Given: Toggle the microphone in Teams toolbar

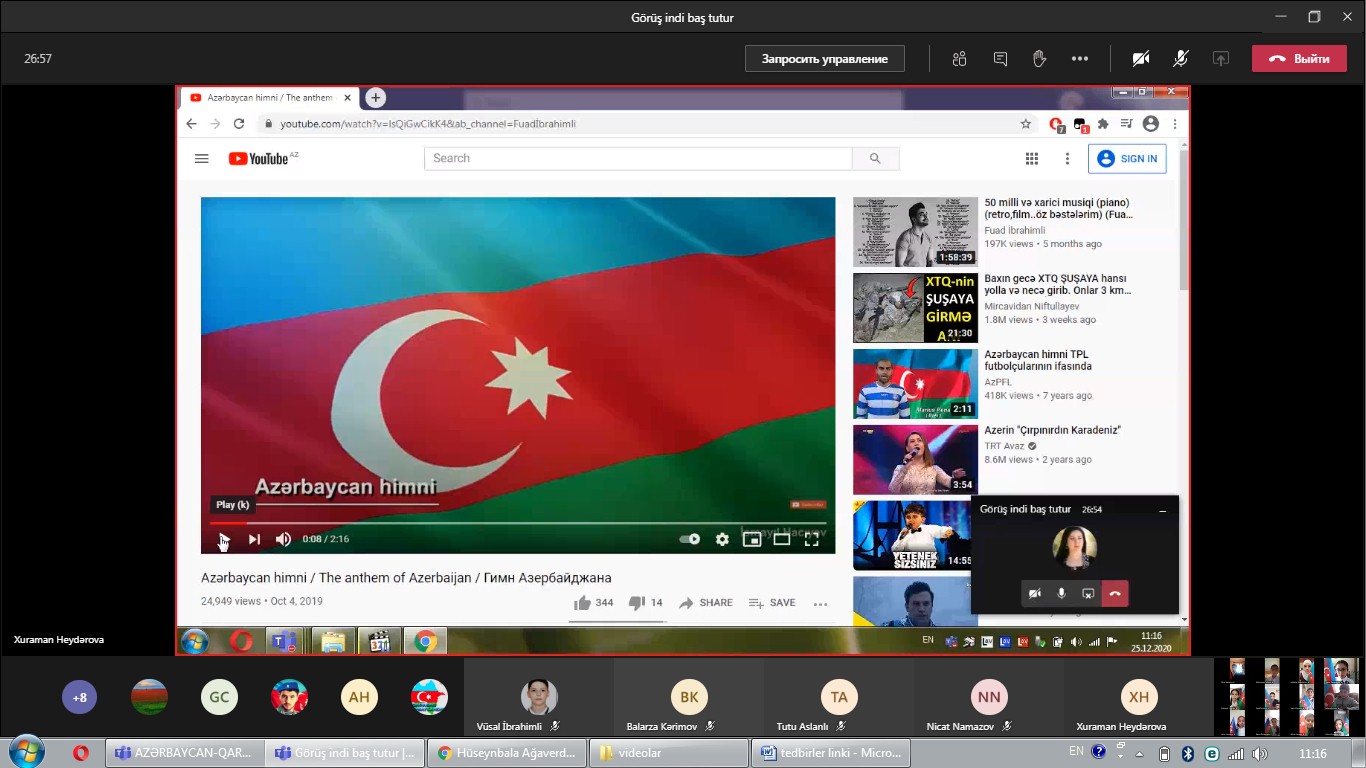Looking at the screenshot, I should 1181,59.
